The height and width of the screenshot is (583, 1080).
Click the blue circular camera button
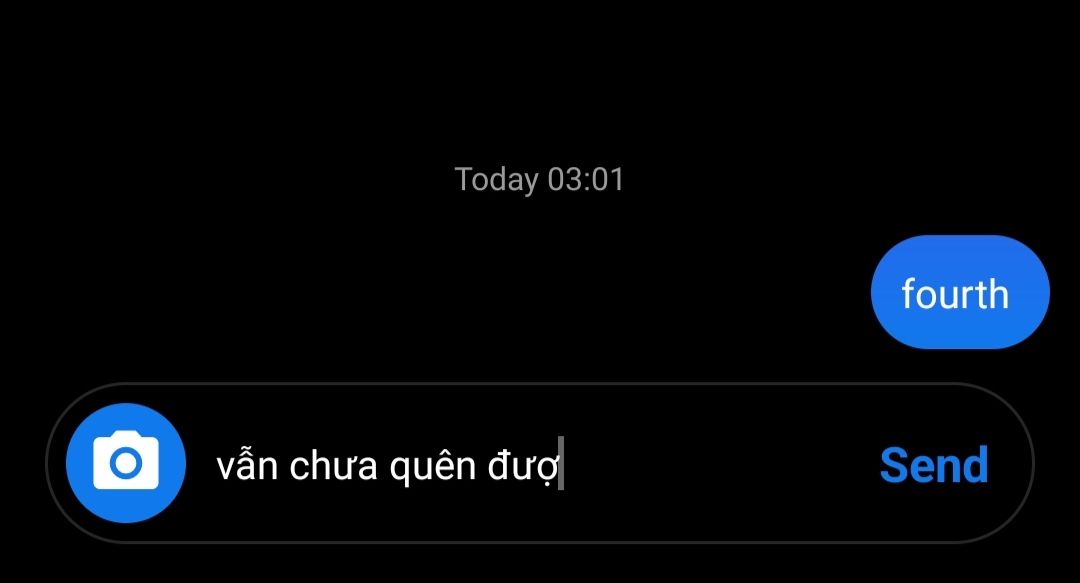click(x=126, y=463)
